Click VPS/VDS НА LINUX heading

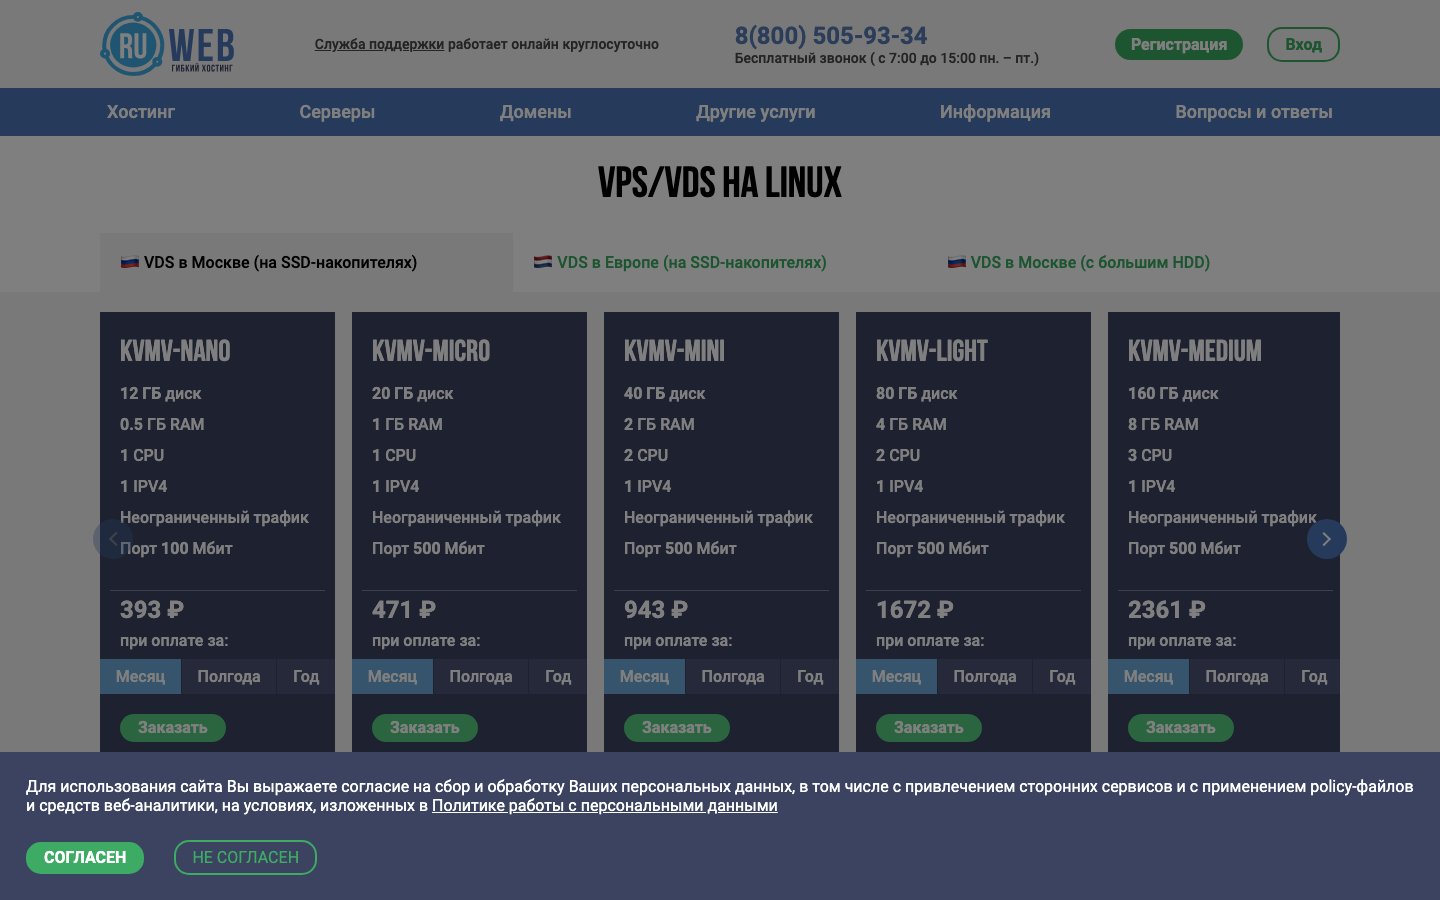(720, 183)
